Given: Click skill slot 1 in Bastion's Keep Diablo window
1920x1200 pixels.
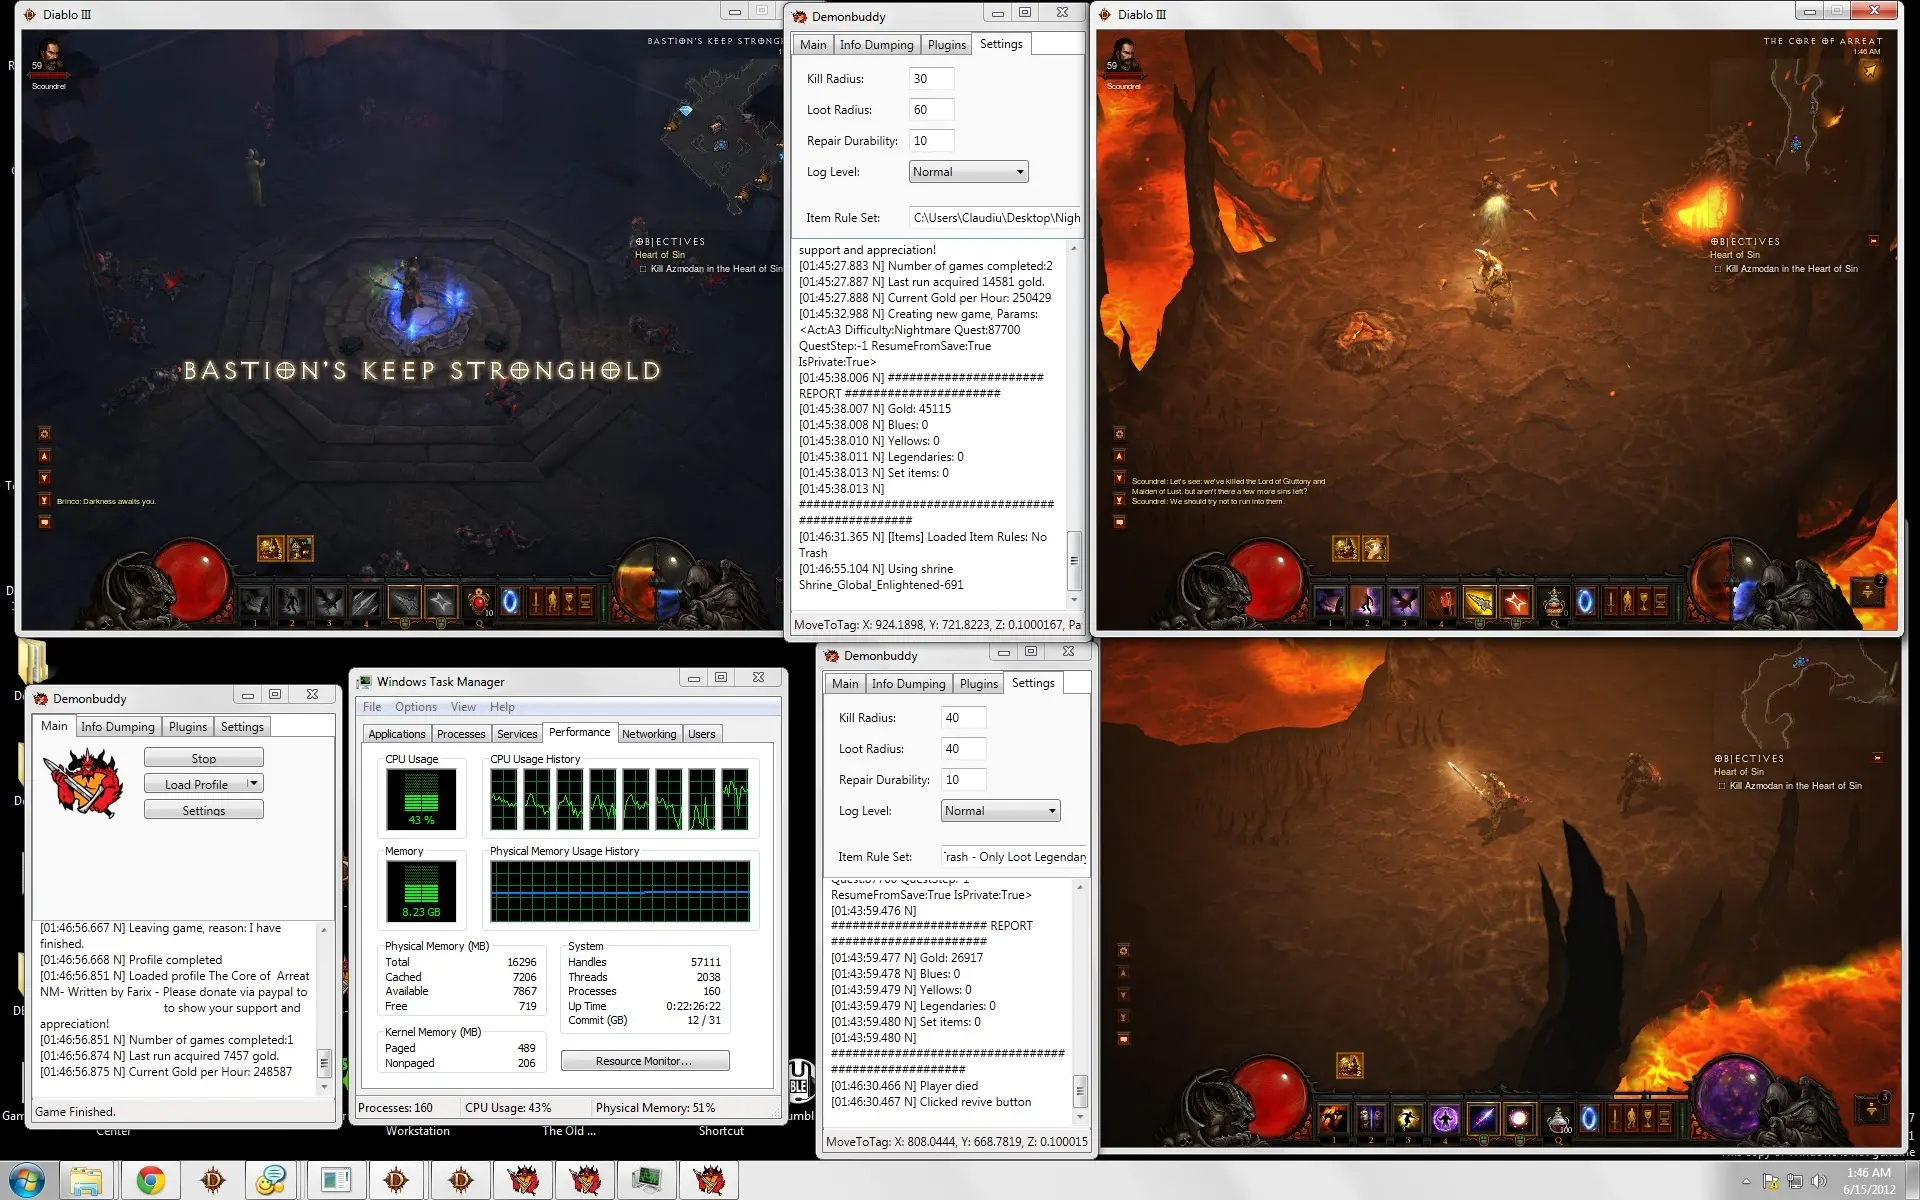Looking at the screenshot, I should click(x=254, y=601).
